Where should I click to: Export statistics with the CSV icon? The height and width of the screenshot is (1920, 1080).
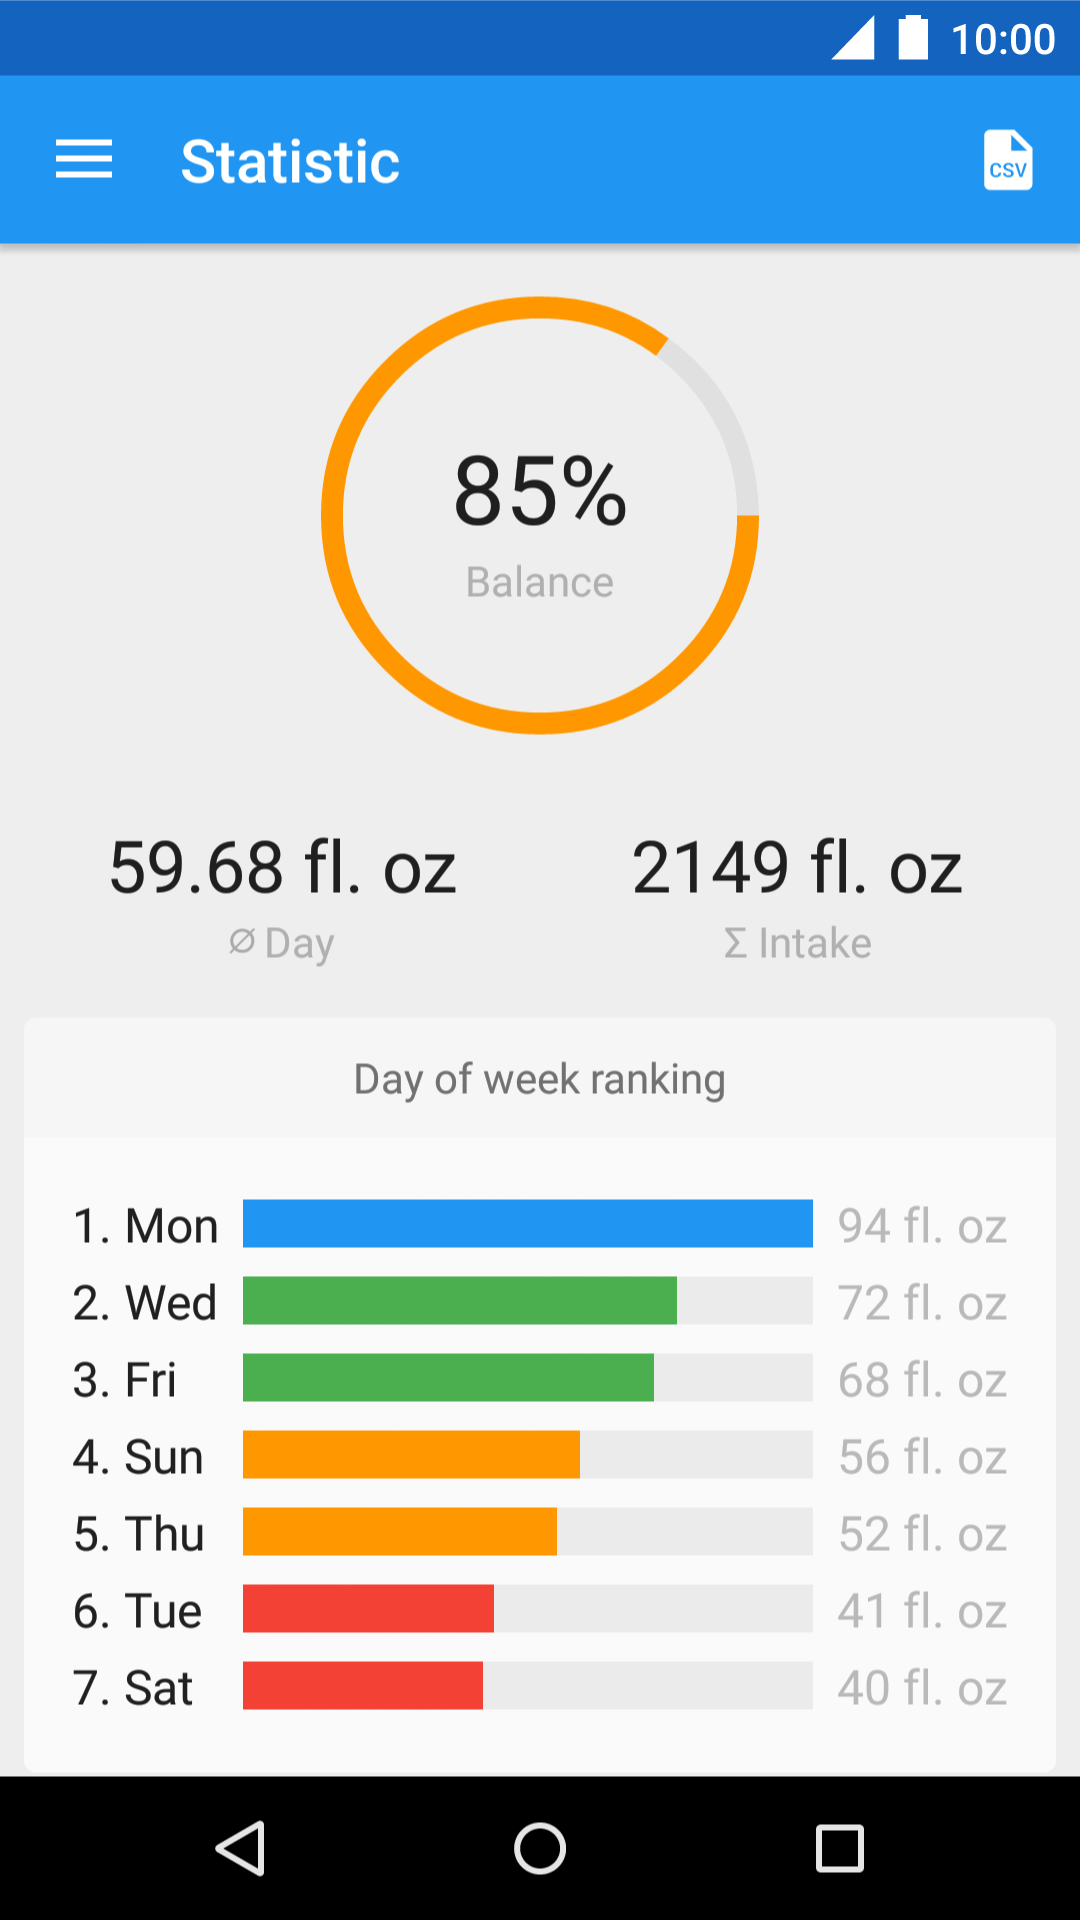(1007, 160)
